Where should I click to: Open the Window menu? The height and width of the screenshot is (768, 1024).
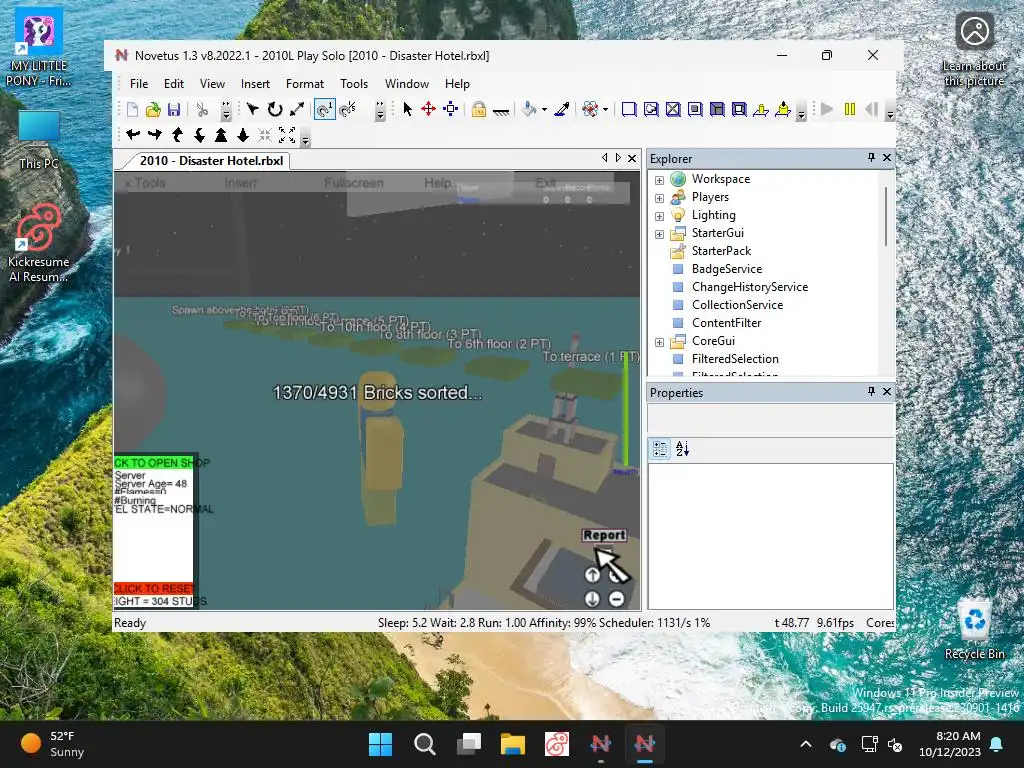pyautogui.click(x=407, y=84)
